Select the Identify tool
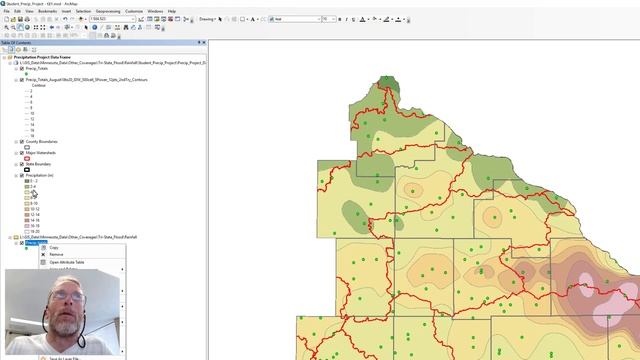This screenshot has height=360, width=640. (x=95, y=27)
